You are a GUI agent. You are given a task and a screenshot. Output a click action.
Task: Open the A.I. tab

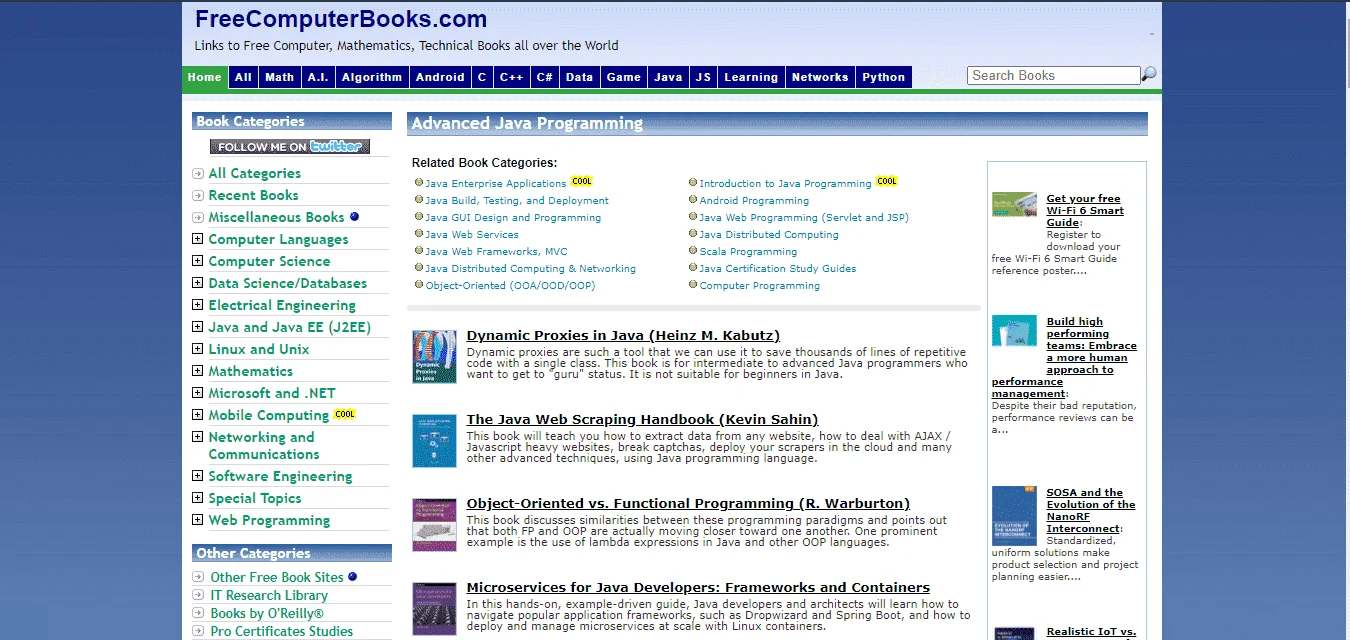318,77
